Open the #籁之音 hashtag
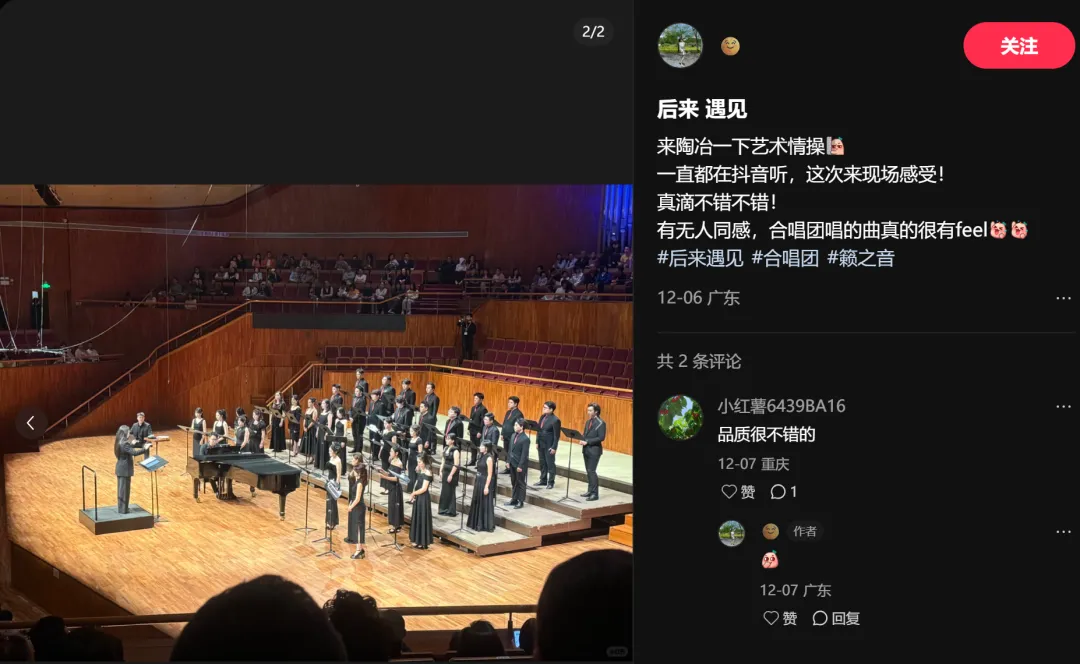The height and width of the screenshot is (664, 1080). pos(860,258)
